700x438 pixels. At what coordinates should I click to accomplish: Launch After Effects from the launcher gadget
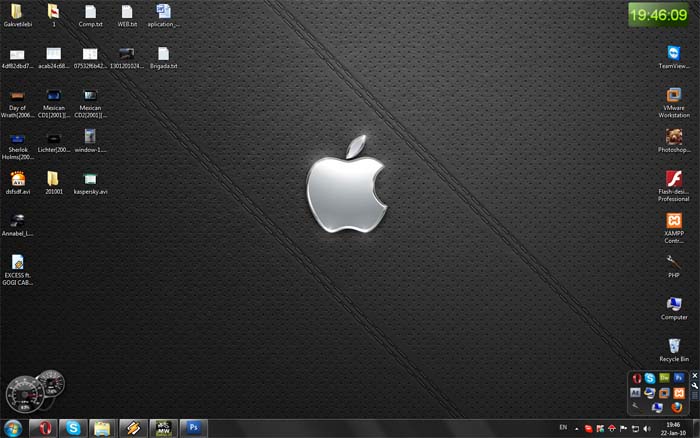point(635,393)
